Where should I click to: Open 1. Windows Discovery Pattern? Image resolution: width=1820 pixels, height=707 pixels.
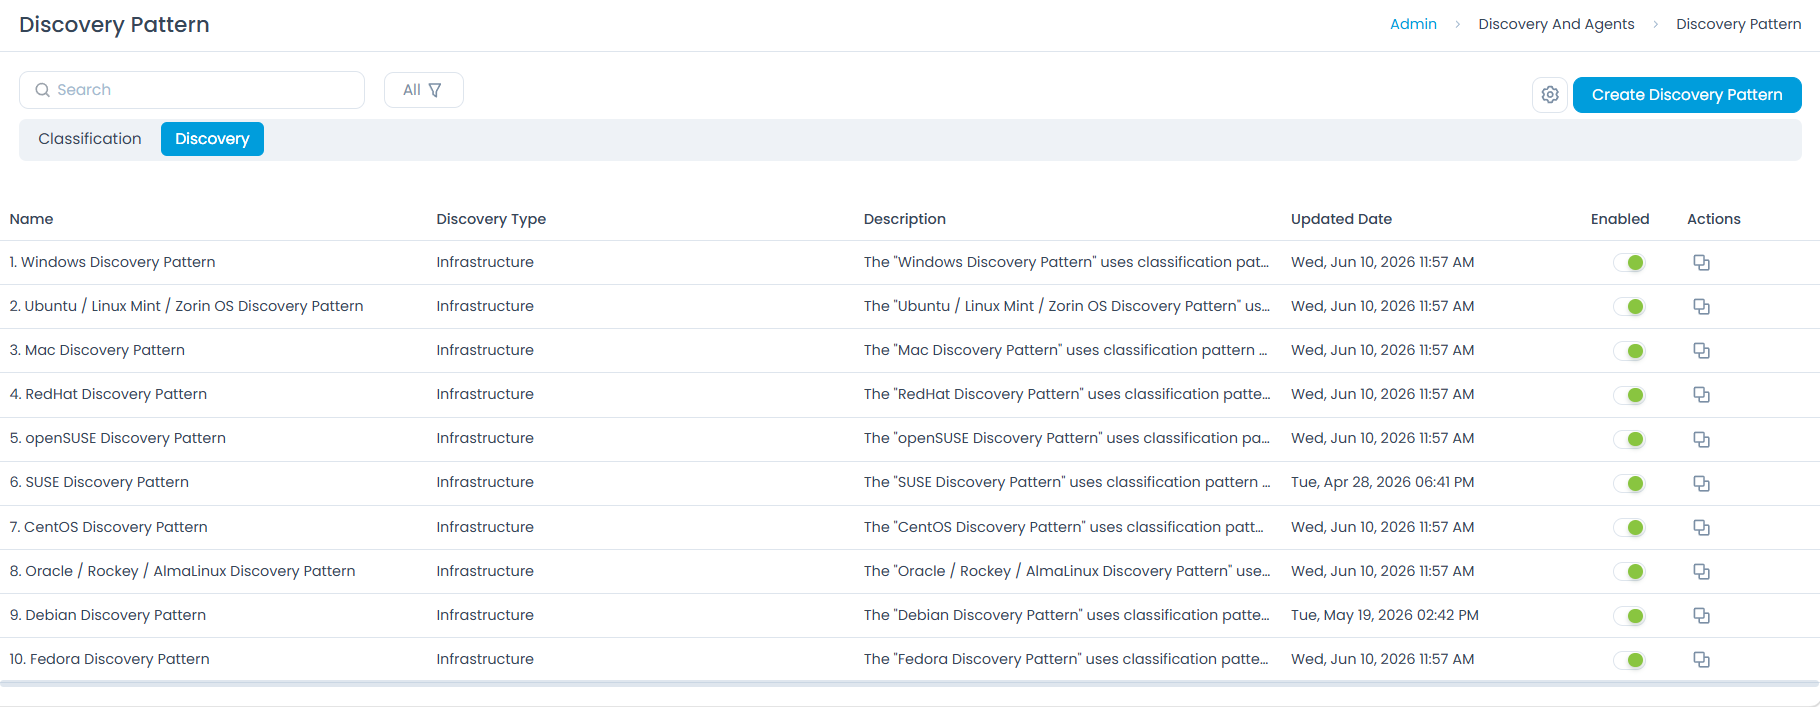pos(112,262)
